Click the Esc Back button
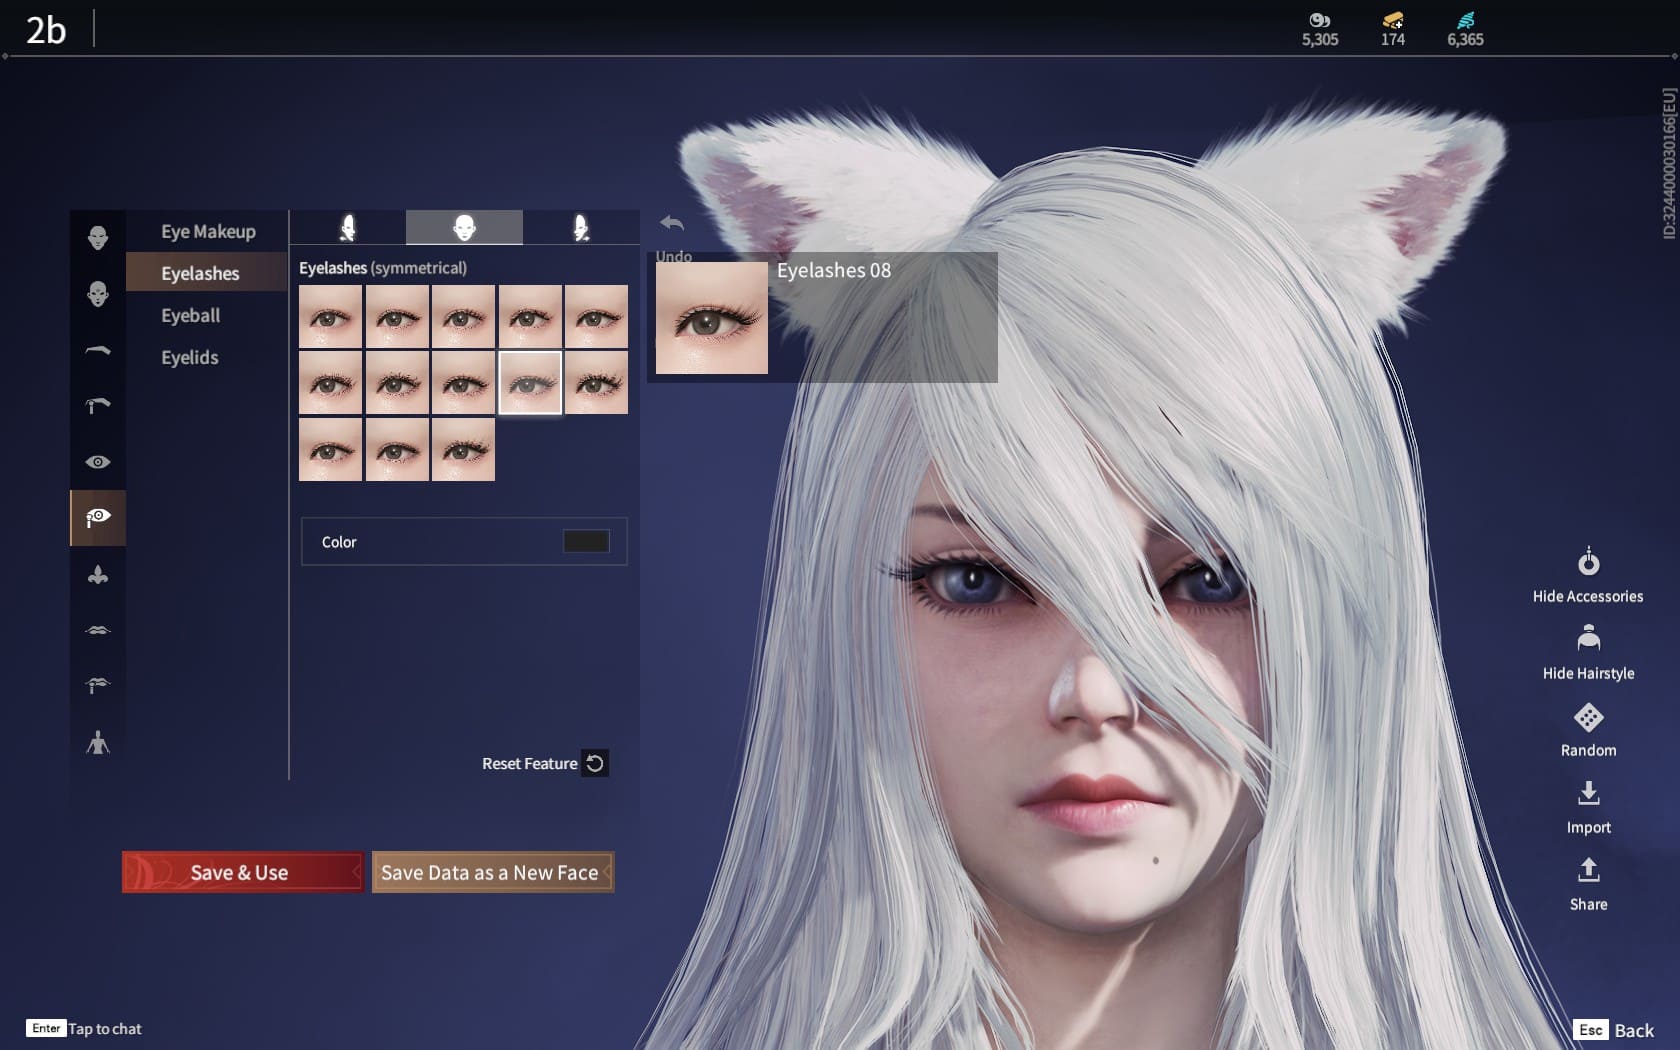 click(1614, 1030)
